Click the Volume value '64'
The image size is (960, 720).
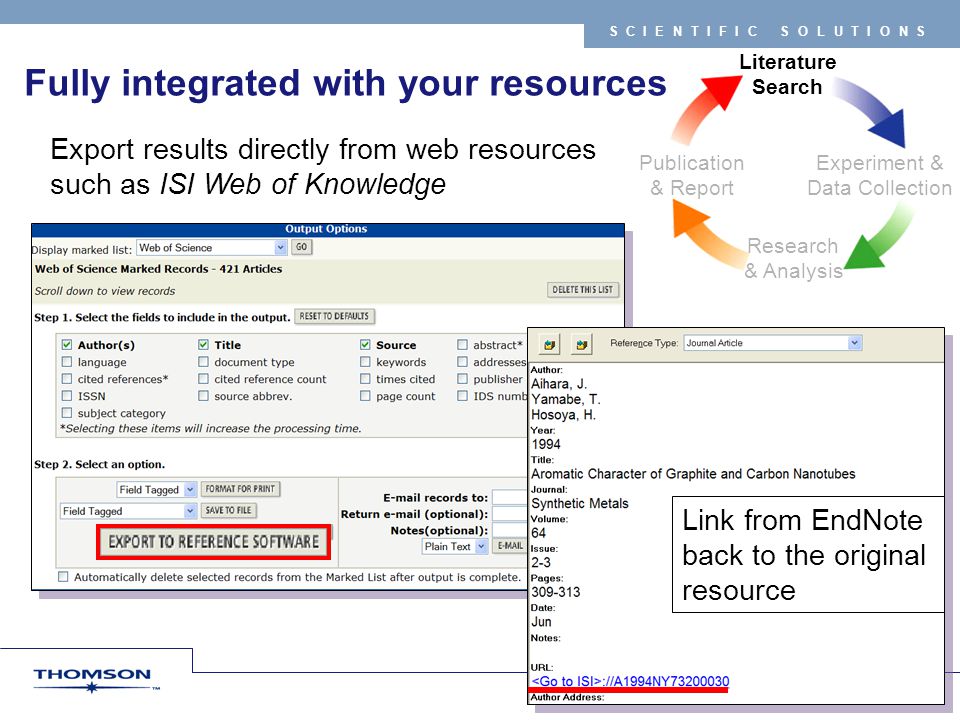[x=538, y=533]
